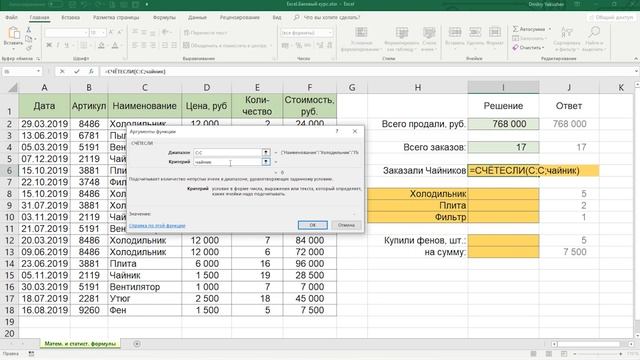Click the percent style icon
Viewport: 640px width, 360px height.
[299, 45]
